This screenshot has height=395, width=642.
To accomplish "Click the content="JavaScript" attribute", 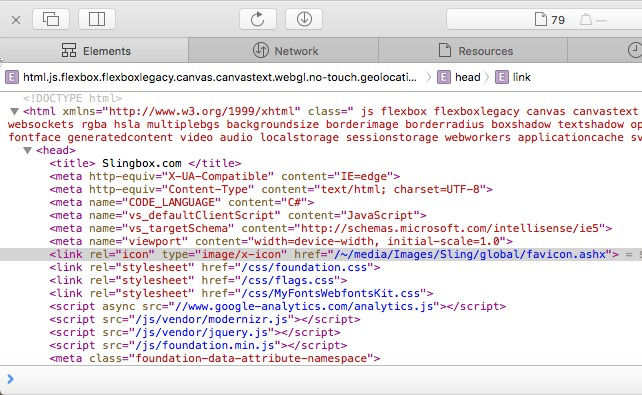I will [x=354, y=216].
